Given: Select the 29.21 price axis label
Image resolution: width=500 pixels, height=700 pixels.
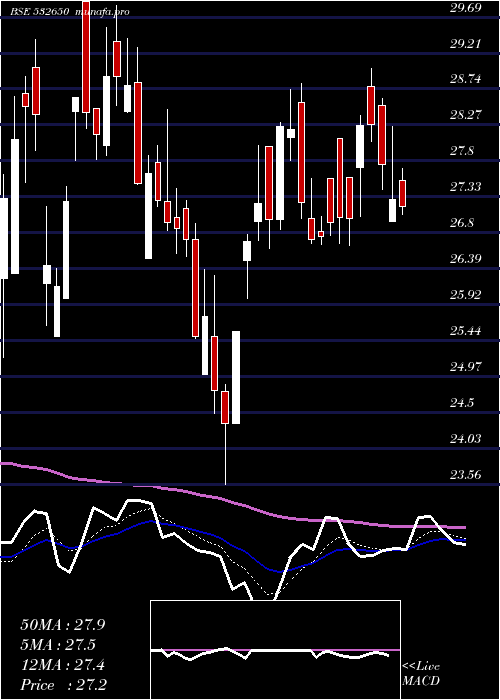Looking at the screenshot, I should pos(465,44).
